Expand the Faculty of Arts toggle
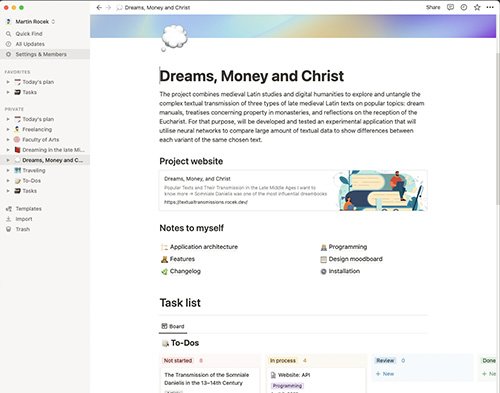 8,140
